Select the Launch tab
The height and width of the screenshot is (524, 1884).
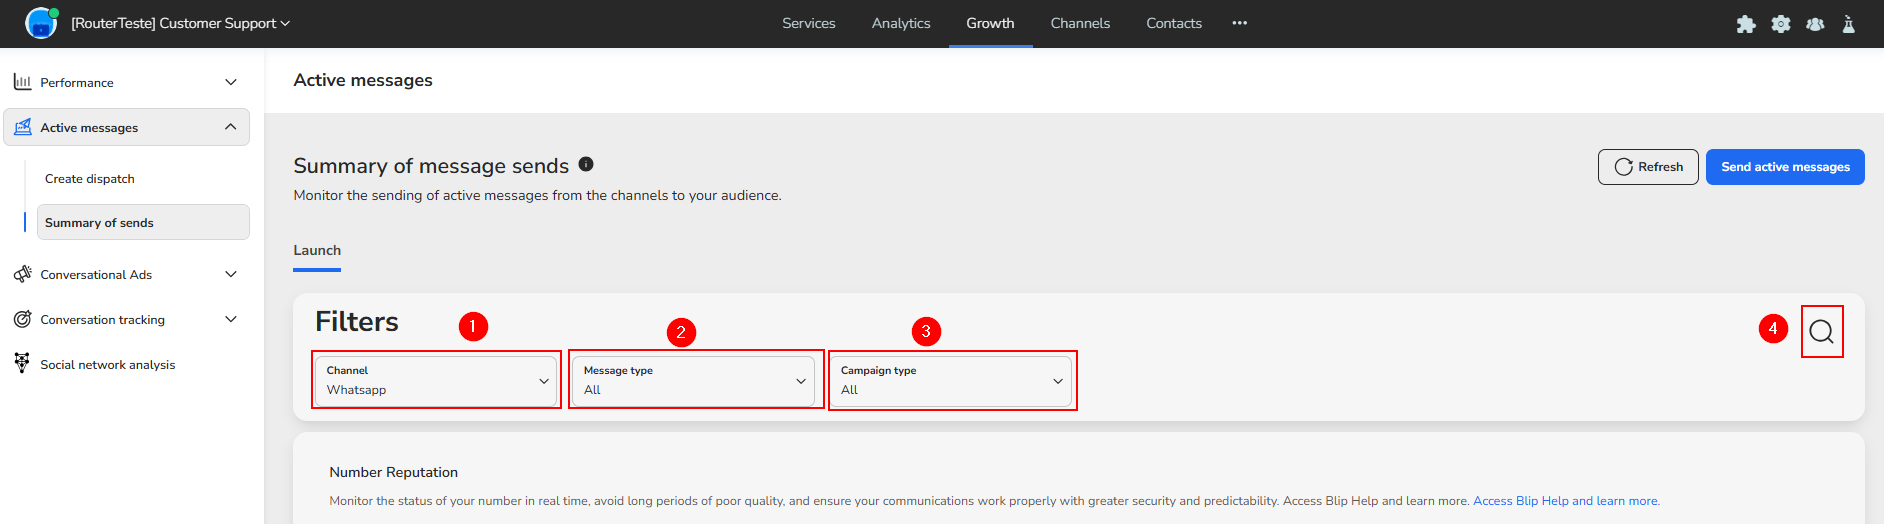[317, 251]
